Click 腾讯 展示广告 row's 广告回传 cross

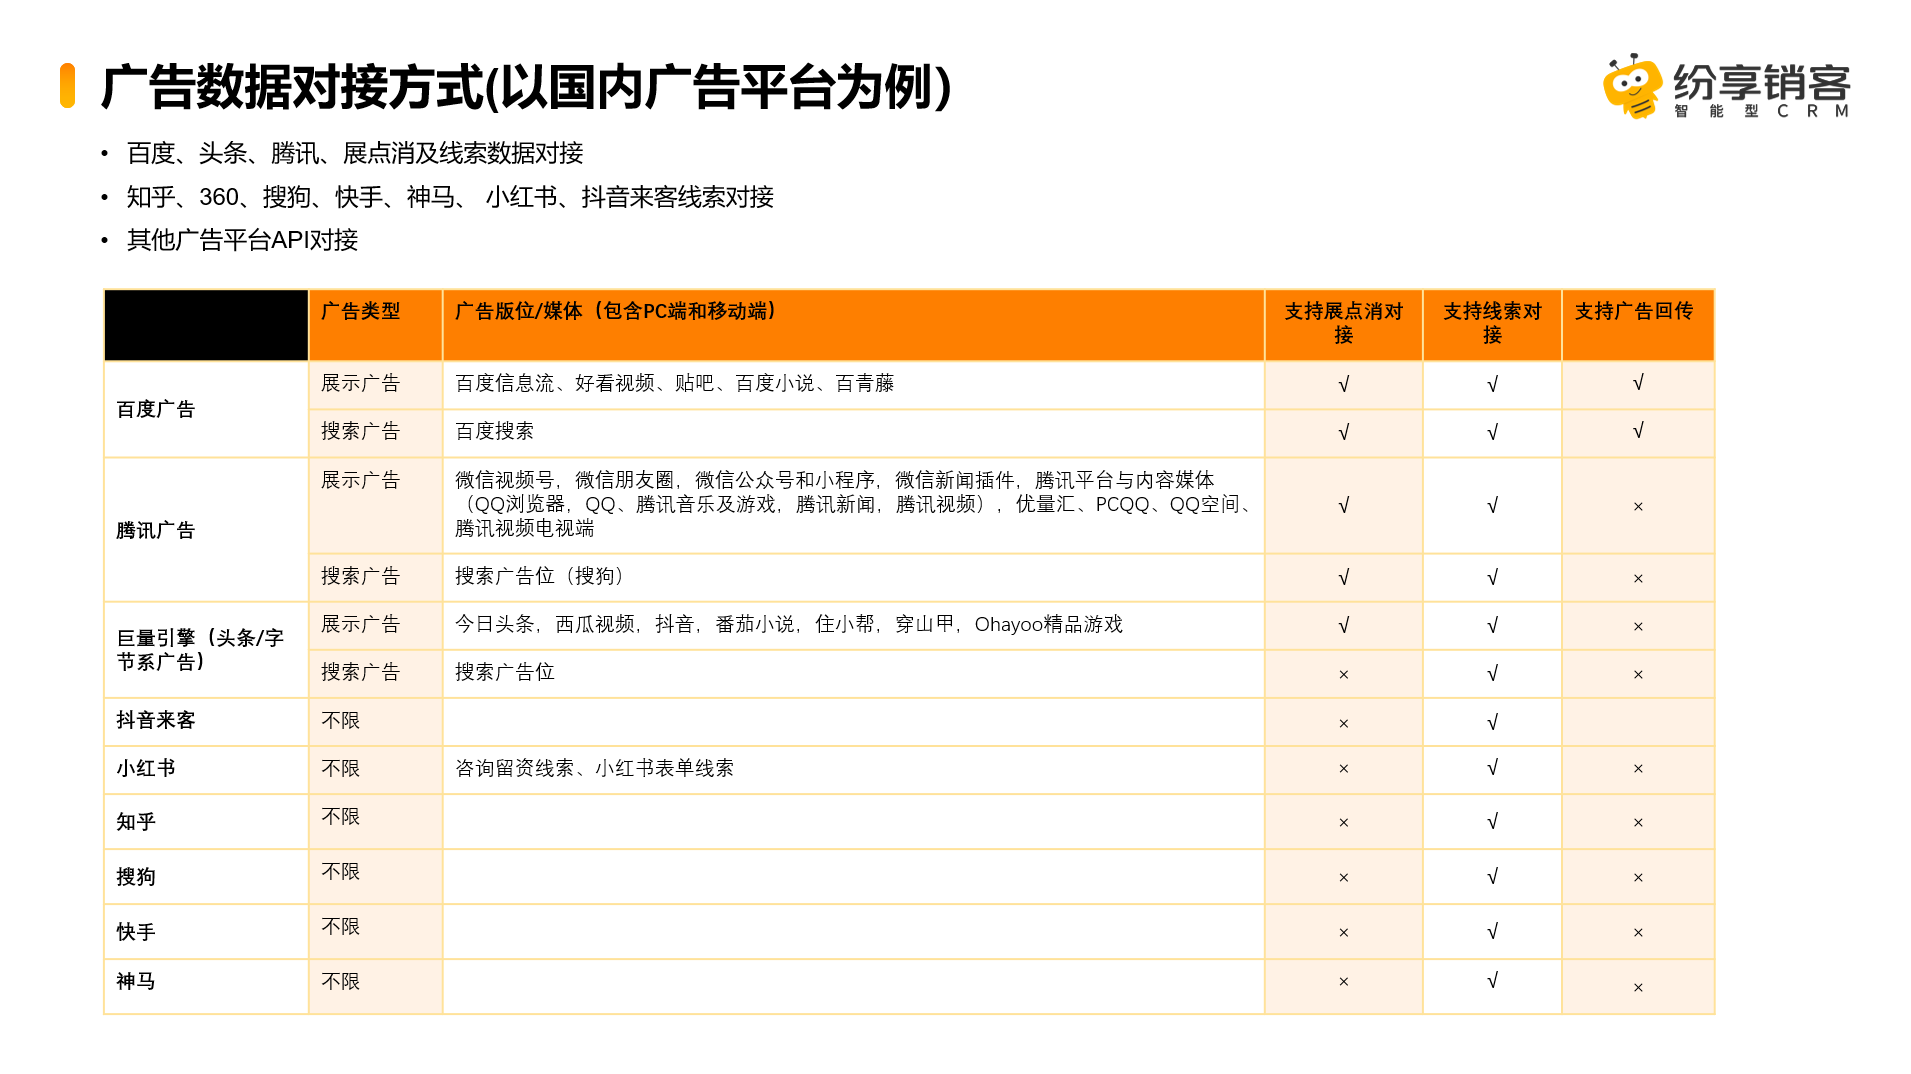(x=1638, y=506)
